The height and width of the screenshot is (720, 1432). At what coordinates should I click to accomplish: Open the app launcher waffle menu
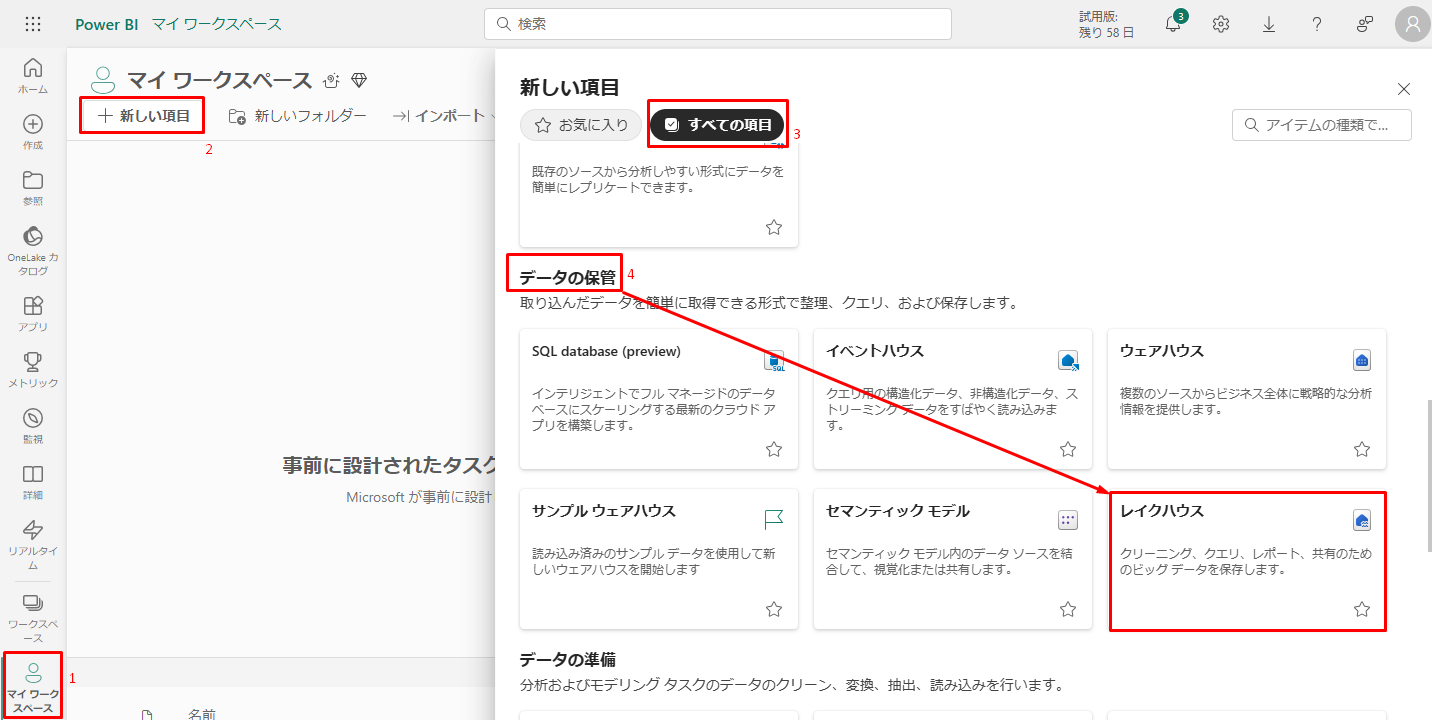click(x=32, y=24)
